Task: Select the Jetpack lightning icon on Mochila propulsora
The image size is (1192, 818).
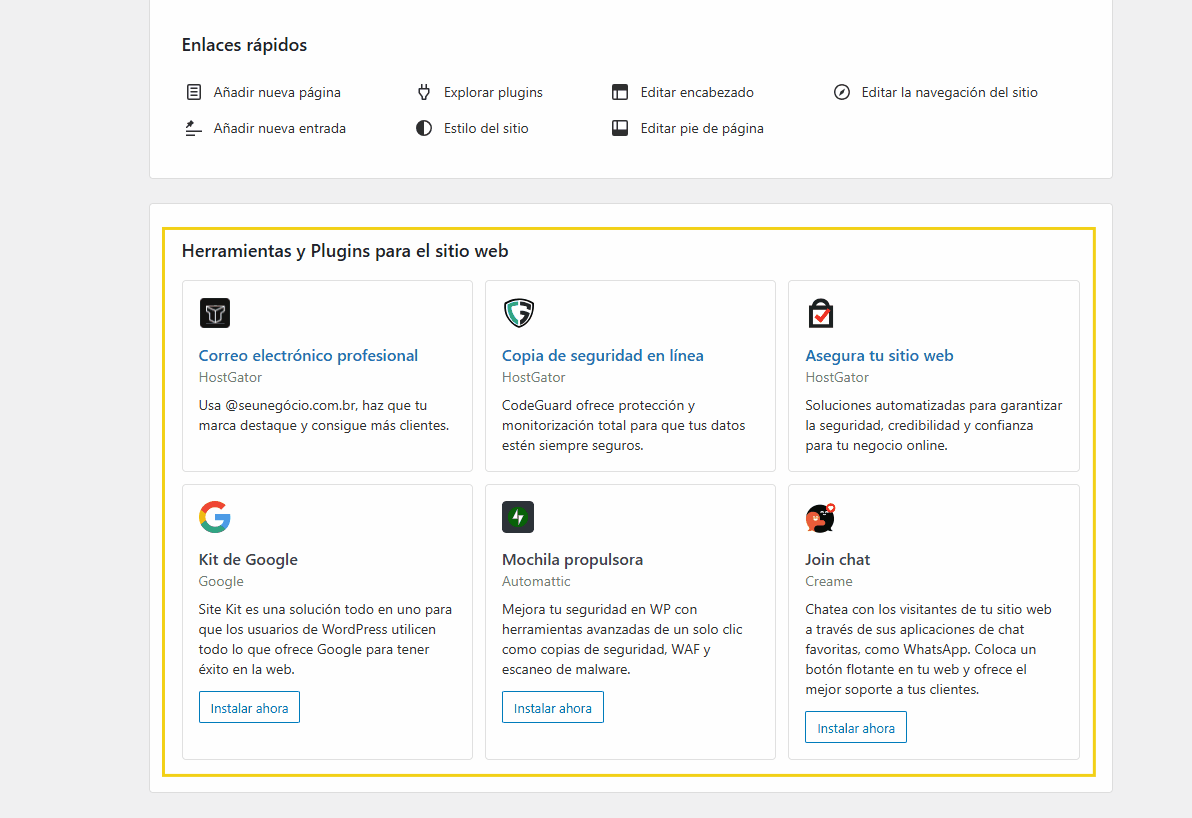Action: pyautogui.click(x=517, y=517)
